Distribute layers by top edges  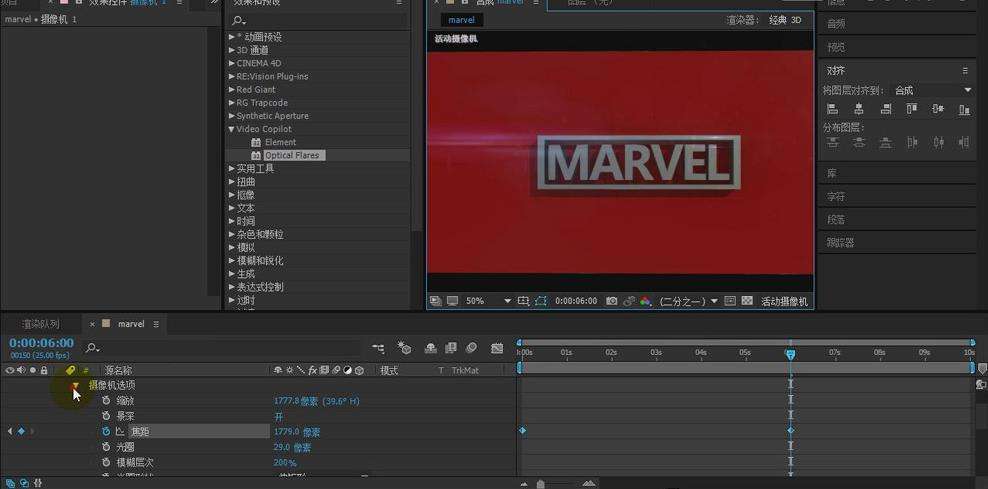point(832,142)
